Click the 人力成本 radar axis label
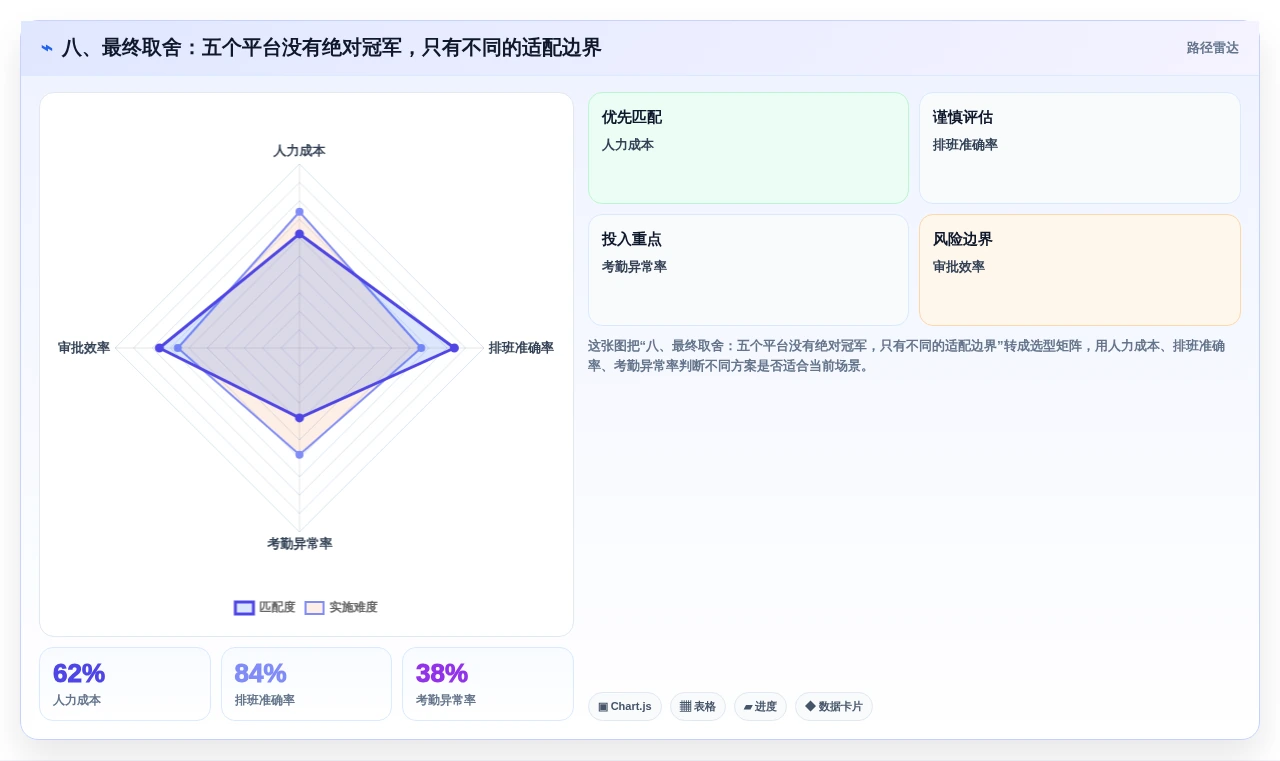 pos(299,151)
